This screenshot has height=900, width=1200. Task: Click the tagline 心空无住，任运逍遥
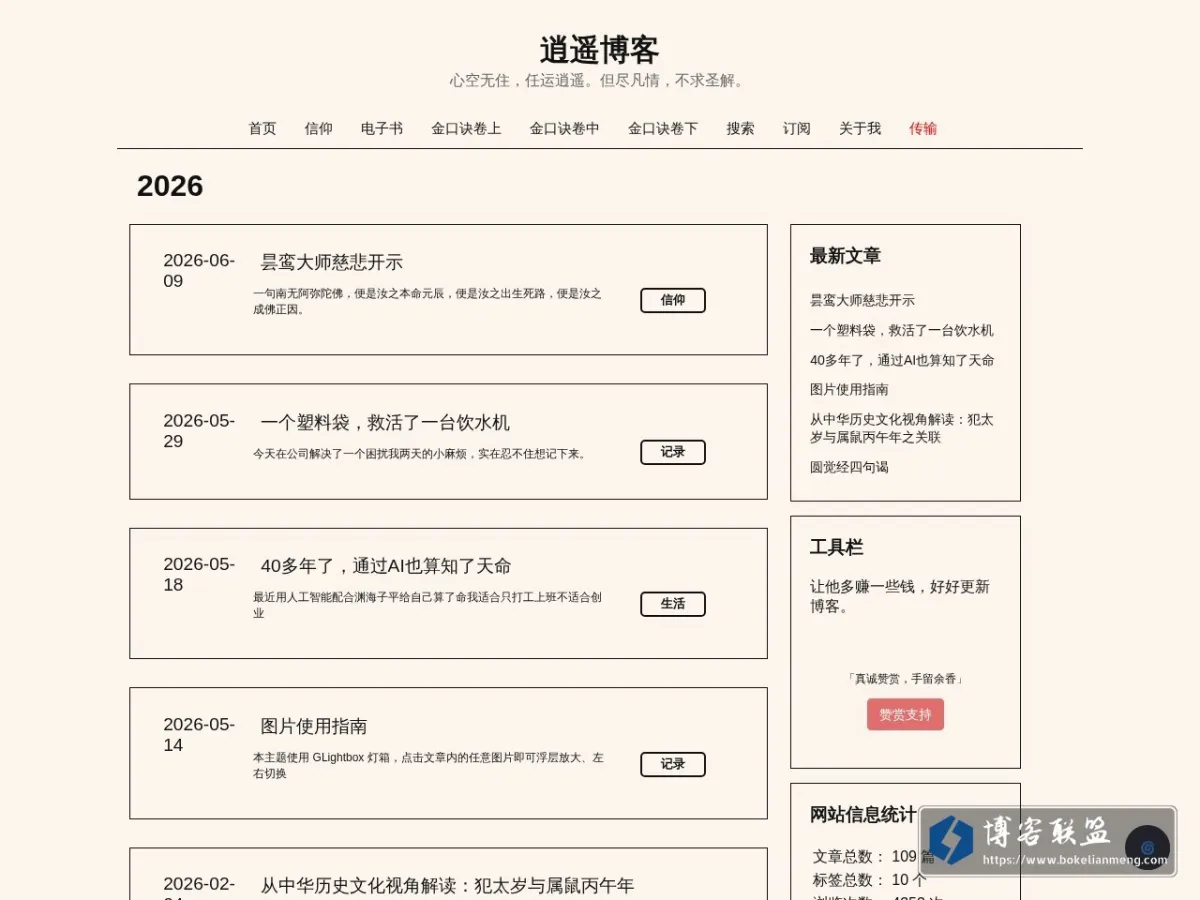tap(599, 80)
